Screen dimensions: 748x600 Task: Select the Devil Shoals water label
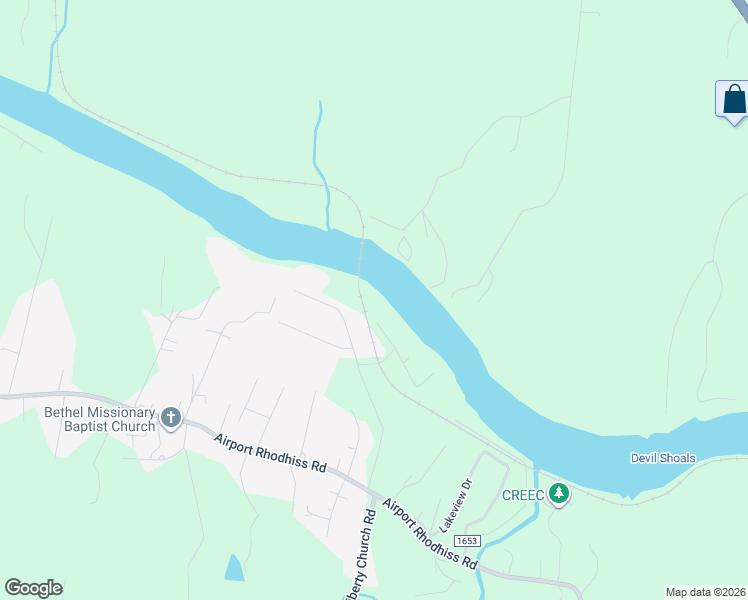pos(663,458)
